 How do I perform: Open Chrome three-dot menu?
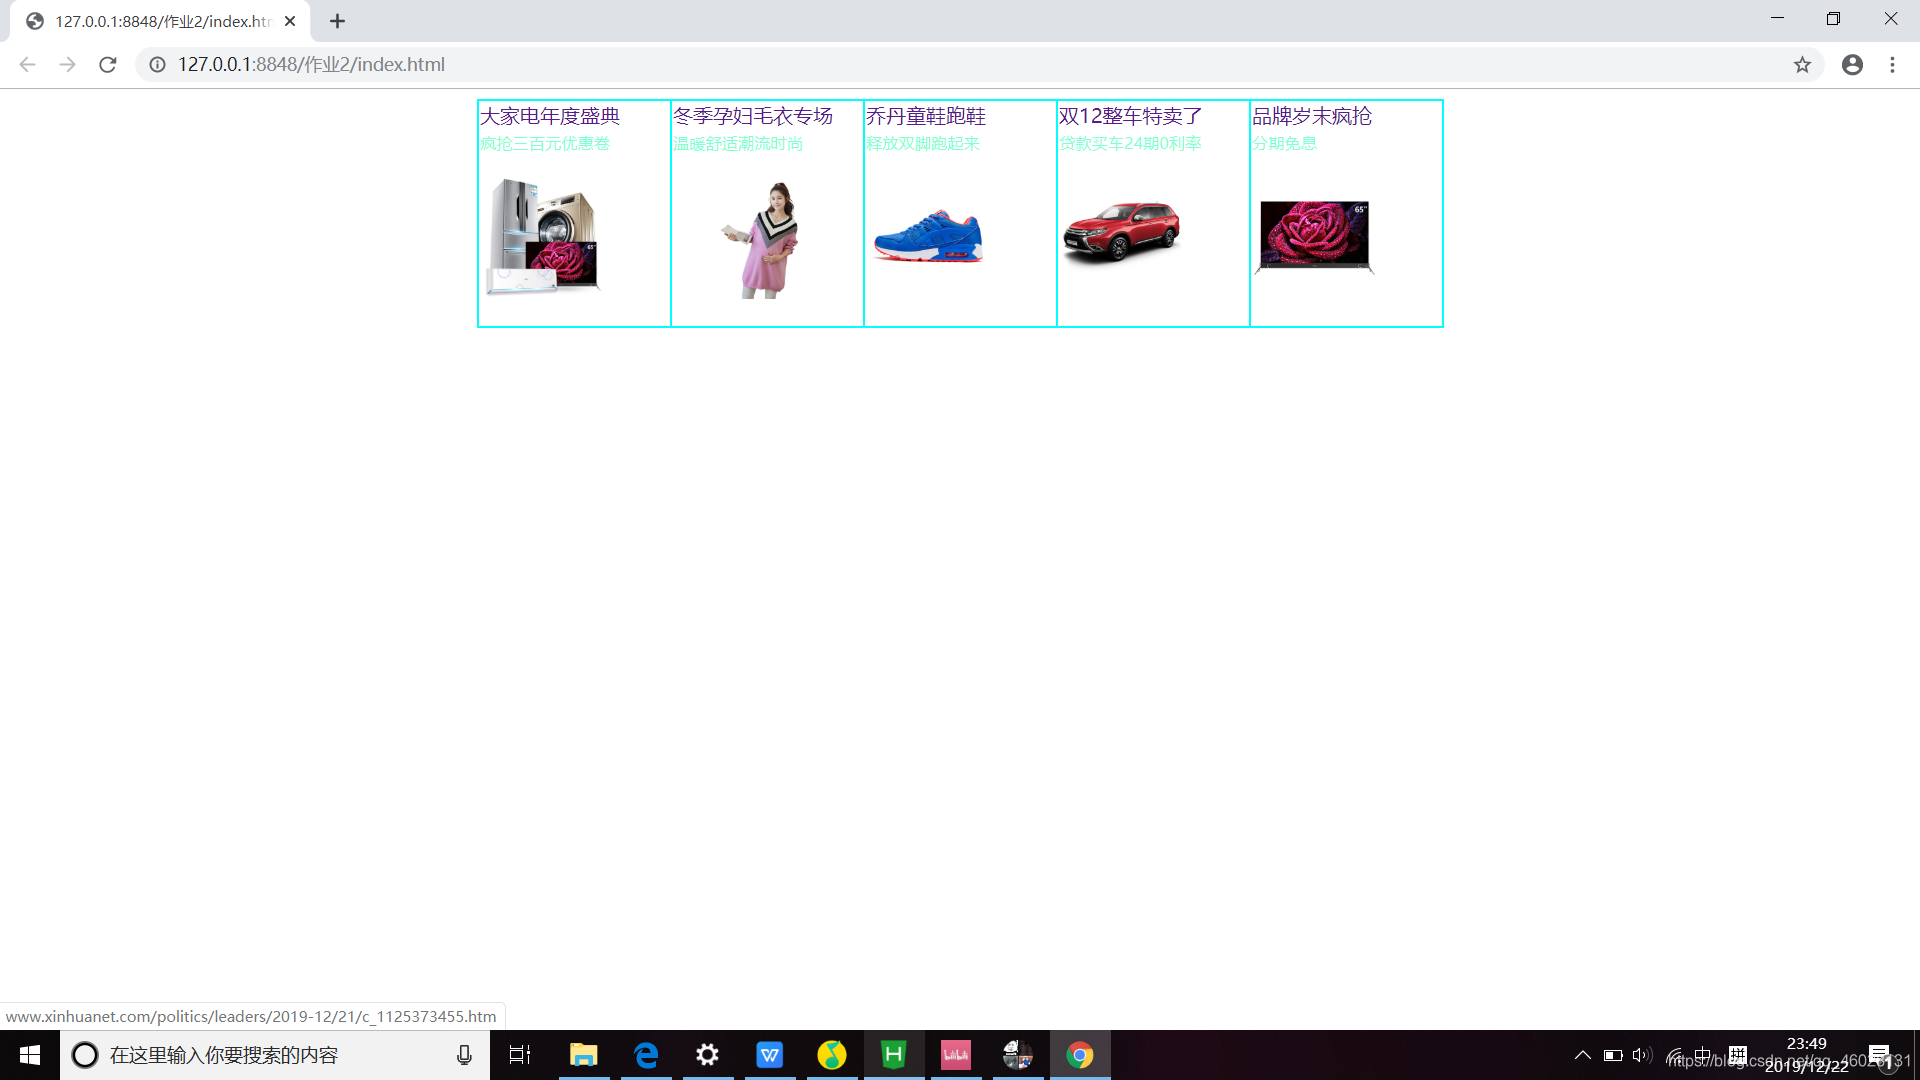(1892, 65)
